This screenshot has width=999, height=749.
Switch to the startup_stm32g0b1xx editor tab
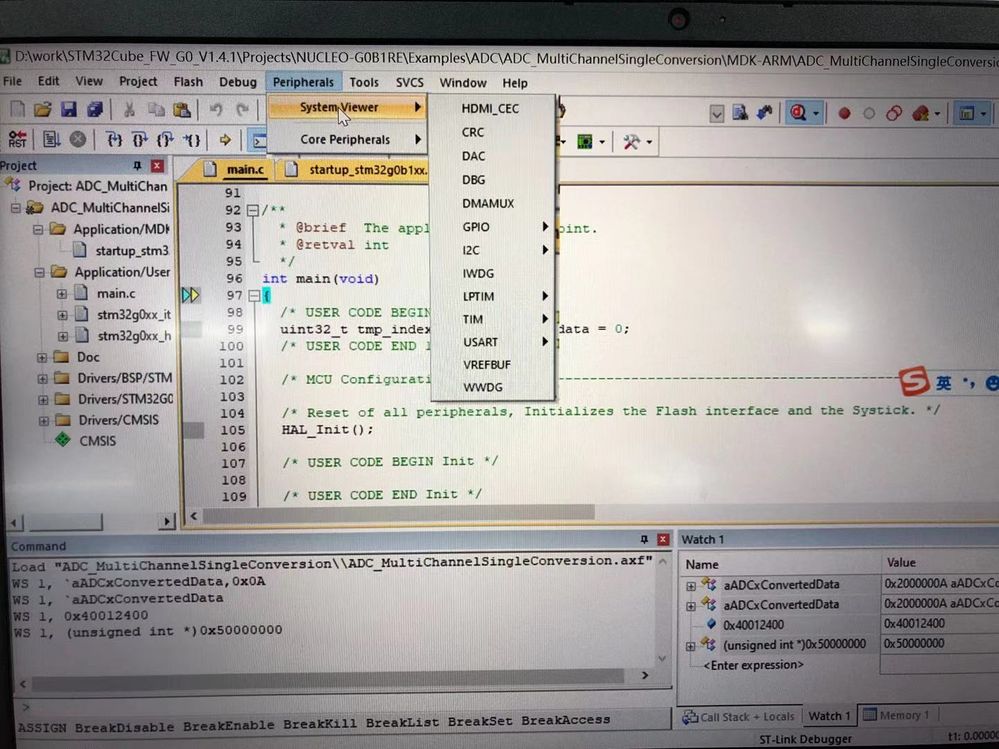click(x=357, y=169)
